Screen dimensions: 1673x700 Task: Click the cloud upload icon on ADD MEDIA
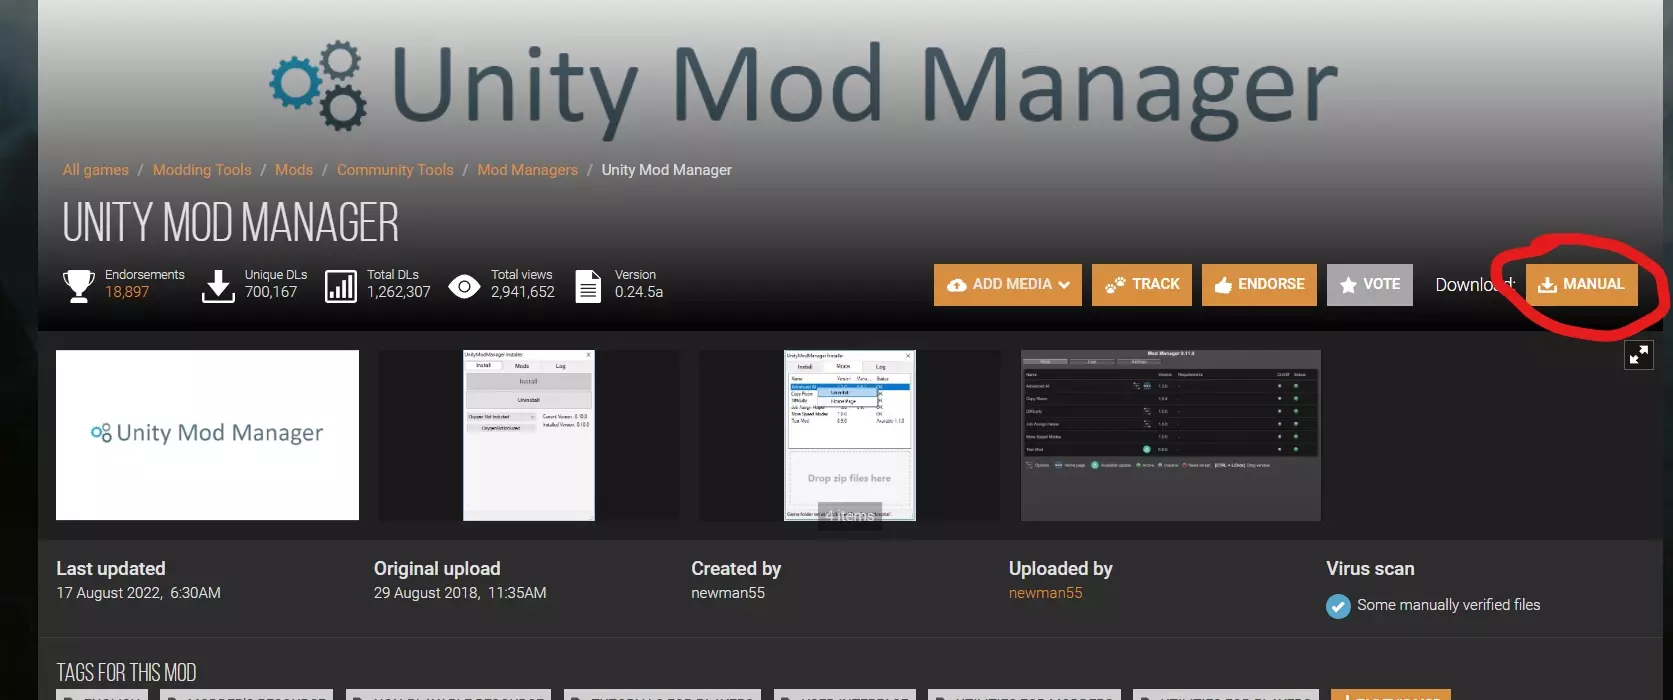point(956,285)
